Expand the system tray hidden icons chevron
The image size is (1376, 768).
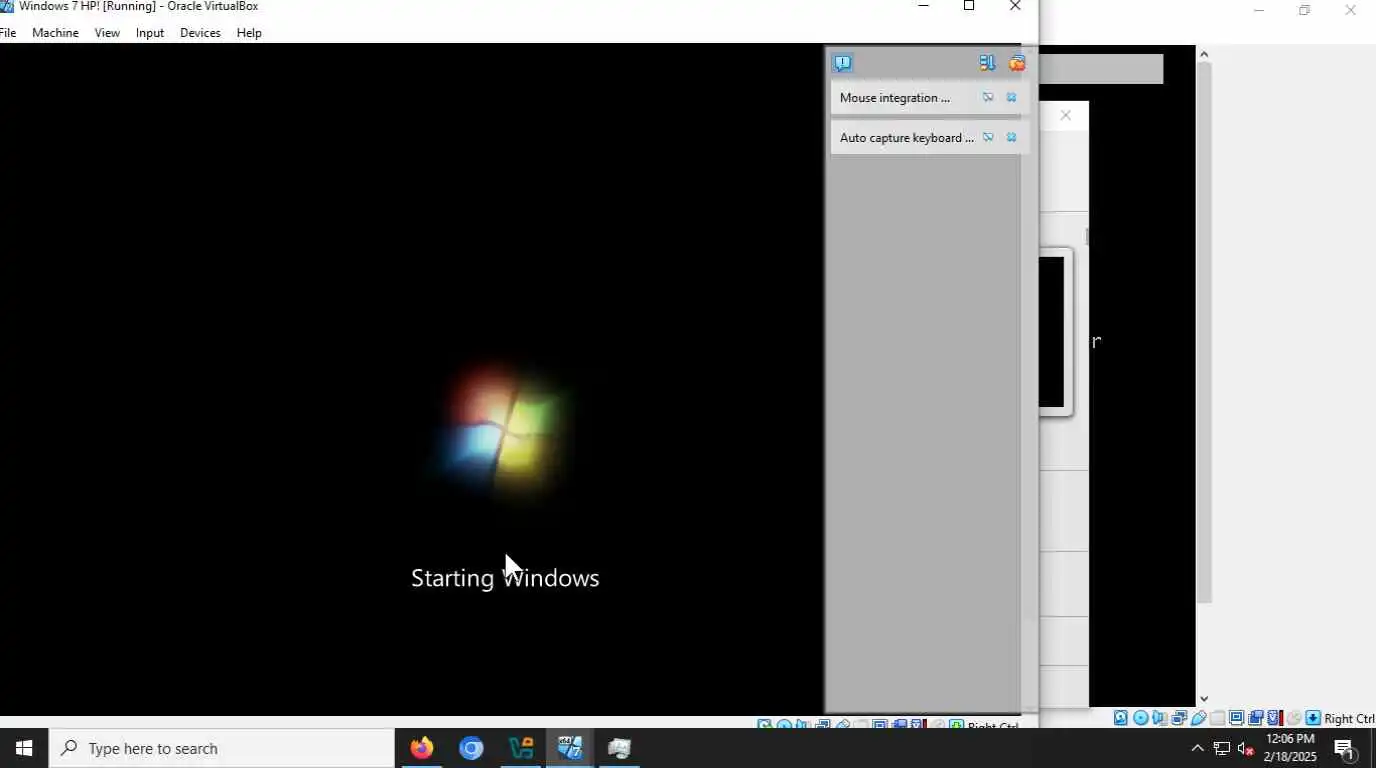click(x=1197, y=748)
